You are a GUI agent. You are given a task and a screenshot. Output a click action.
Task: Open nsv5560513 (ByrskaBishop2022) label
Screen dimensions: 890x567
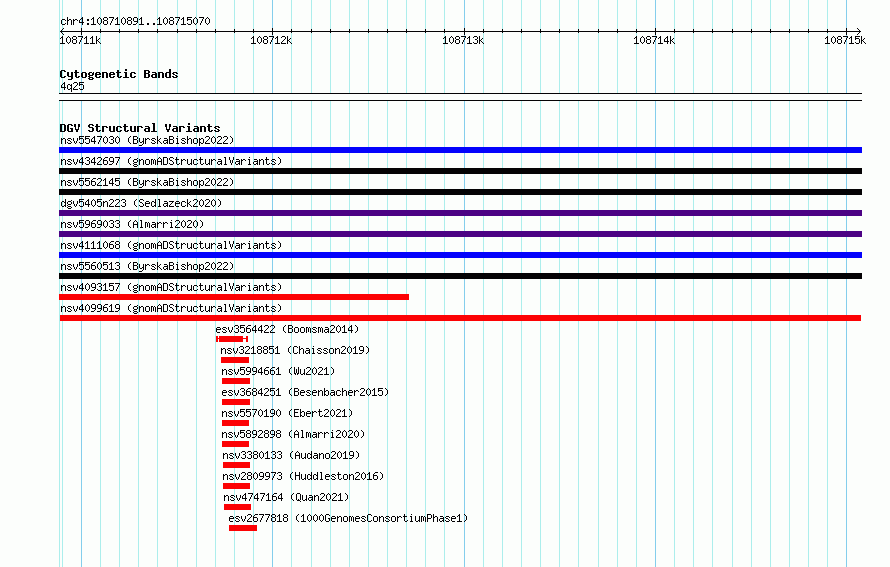(147, 266)
